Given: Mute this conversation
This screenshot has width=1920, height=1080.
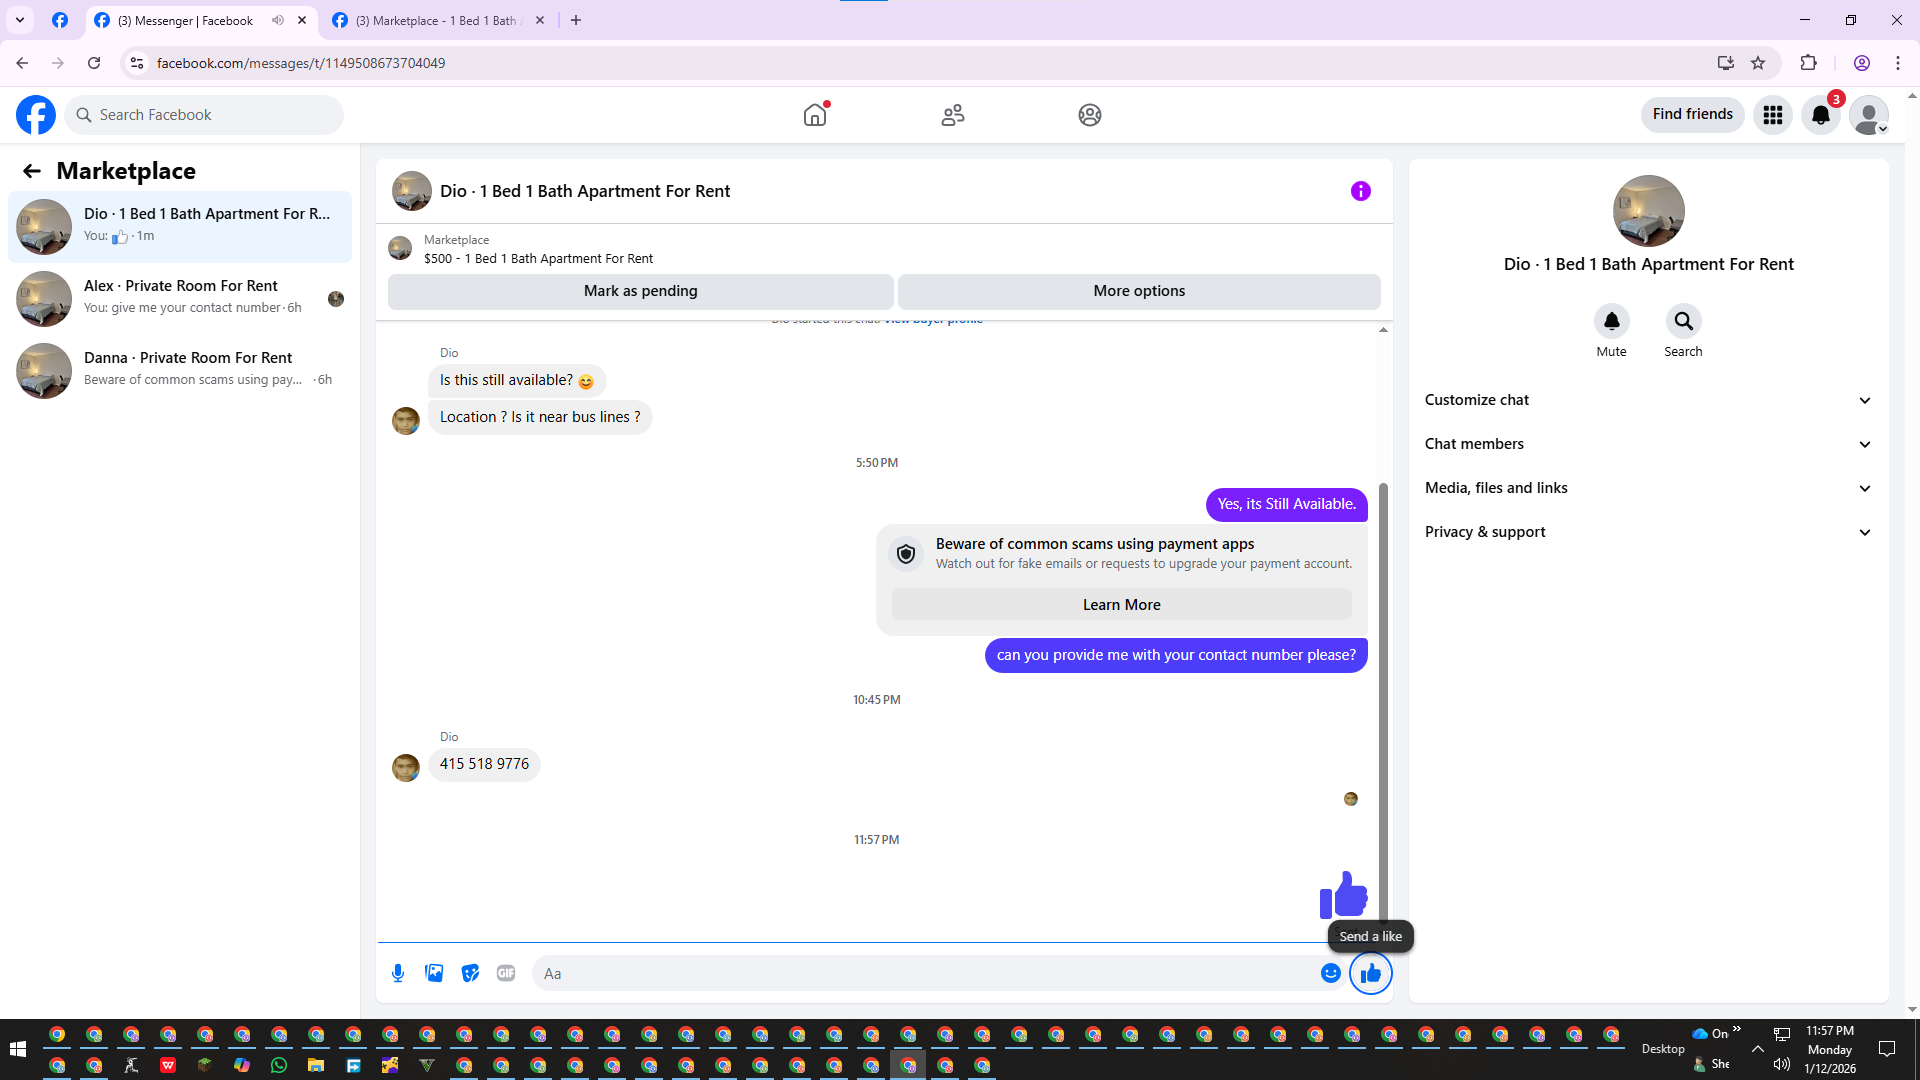Looking at the screenshot, I should 1611,322.
